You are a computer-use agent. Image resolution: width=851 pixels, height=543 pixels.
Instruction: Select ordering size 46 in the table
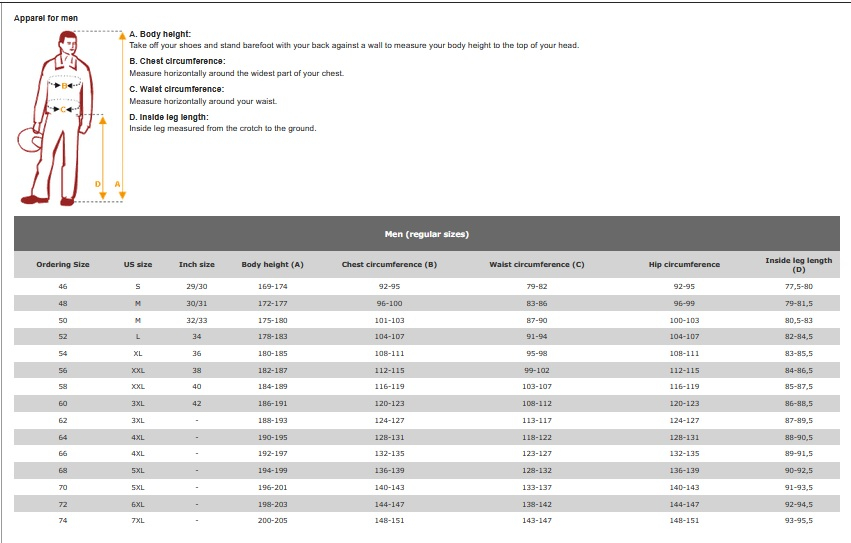63,286
